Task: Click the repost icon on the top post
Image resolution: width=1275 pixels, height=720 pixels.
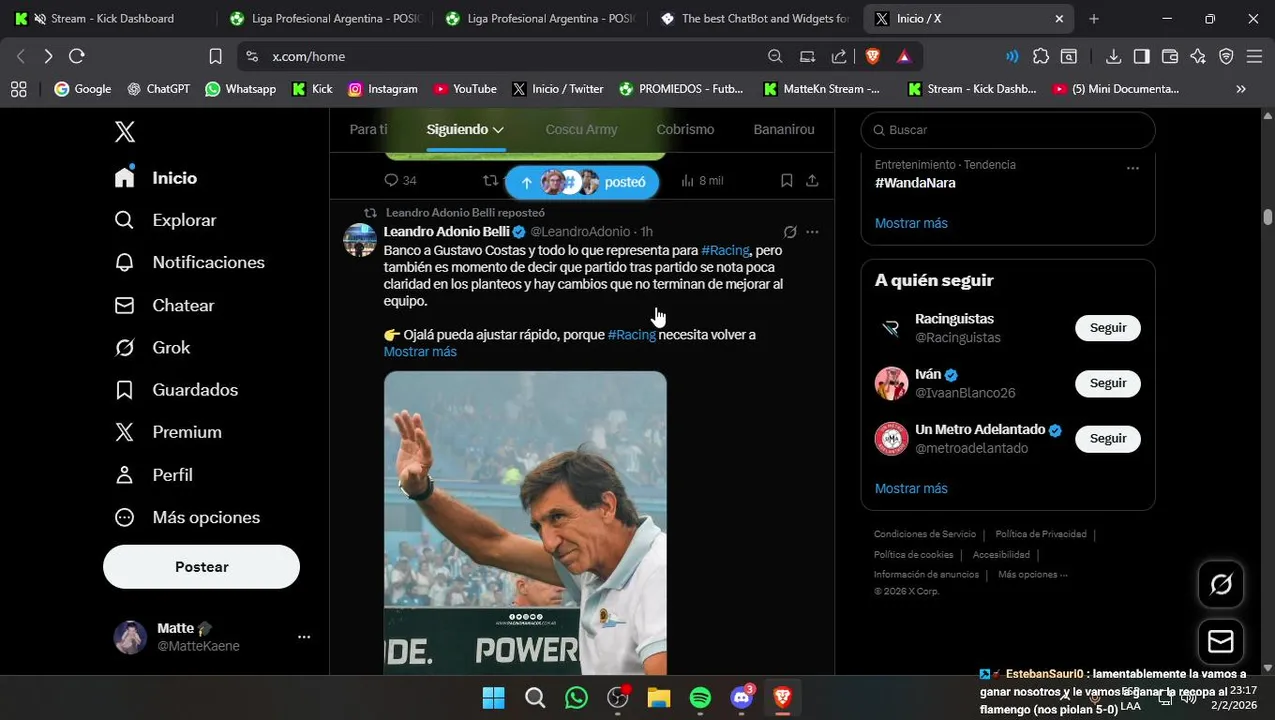Action: tap(490, 180)
